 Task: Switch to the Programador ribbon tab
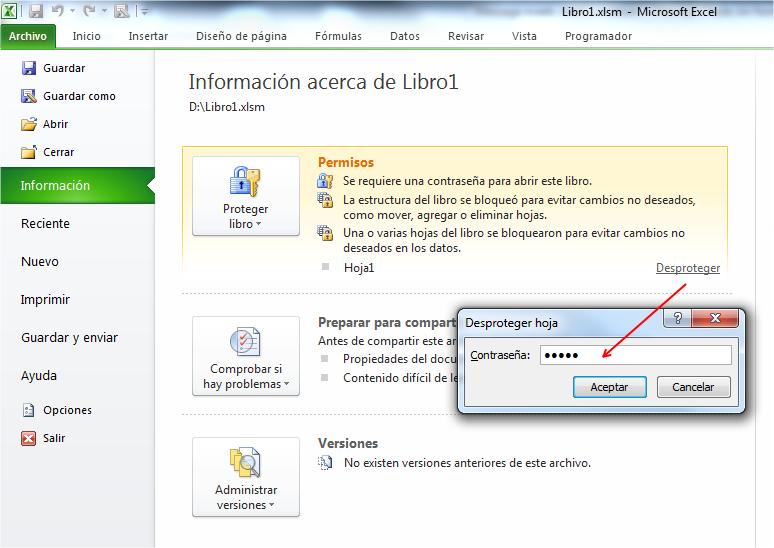pyautogui.click(x=598, y=36)
